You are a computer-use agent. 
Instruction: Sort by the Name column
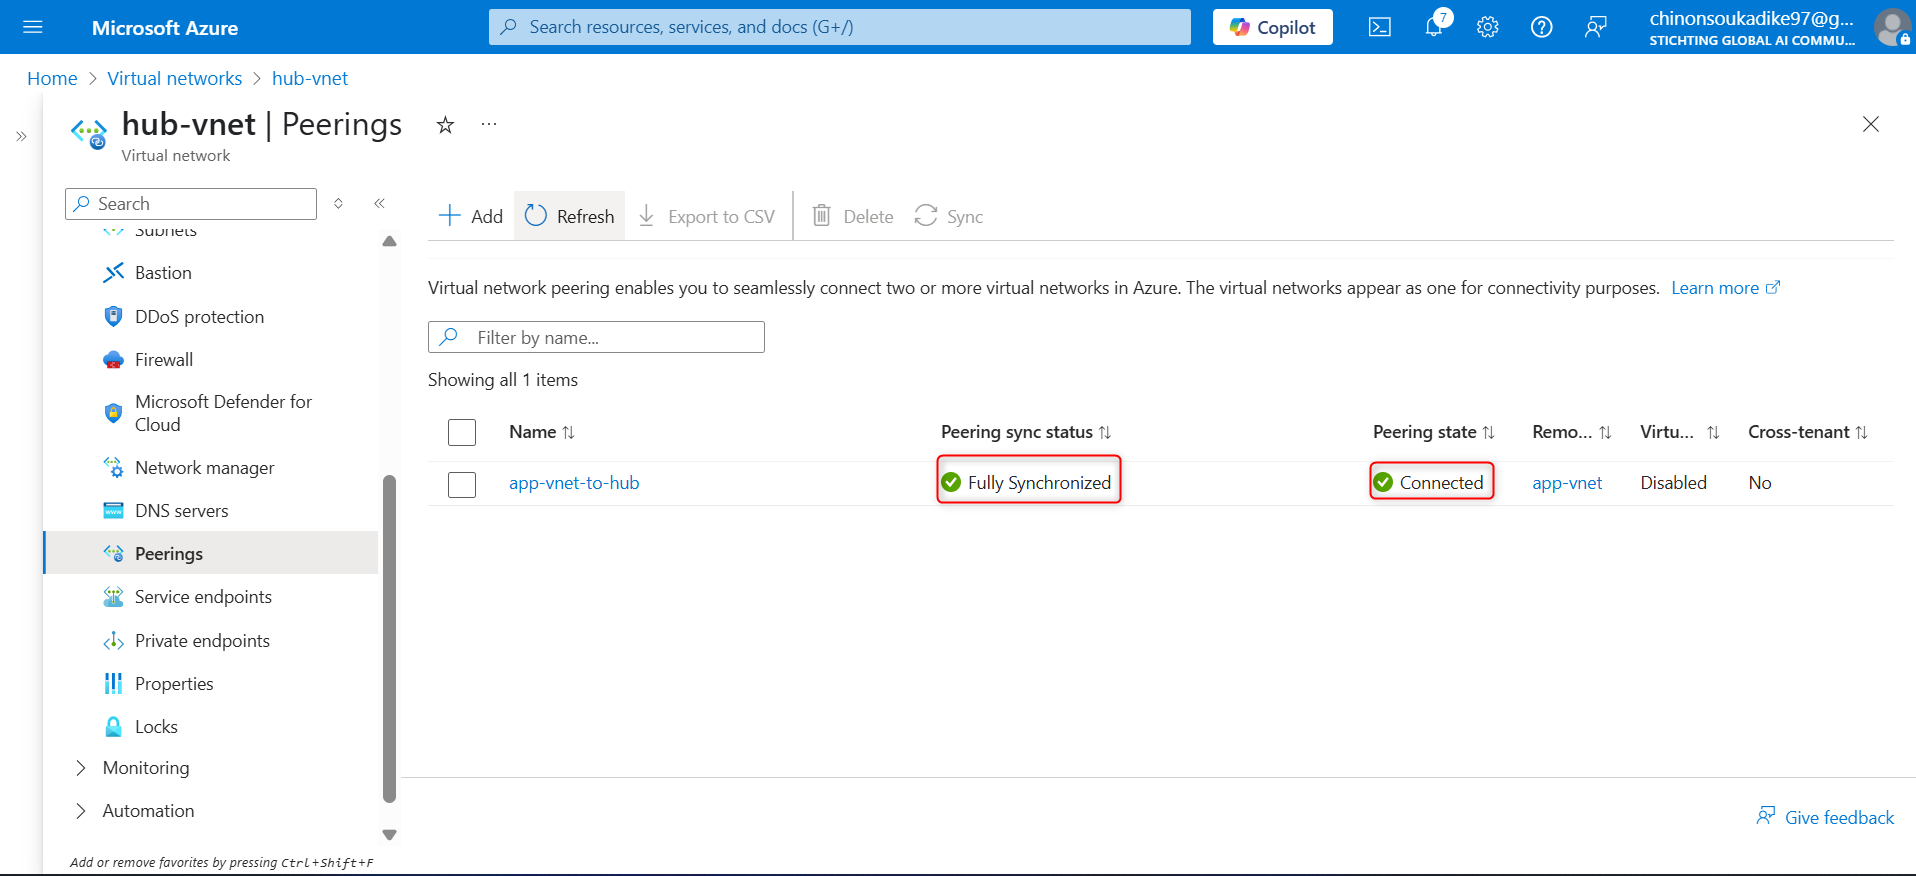coord(542,432)
